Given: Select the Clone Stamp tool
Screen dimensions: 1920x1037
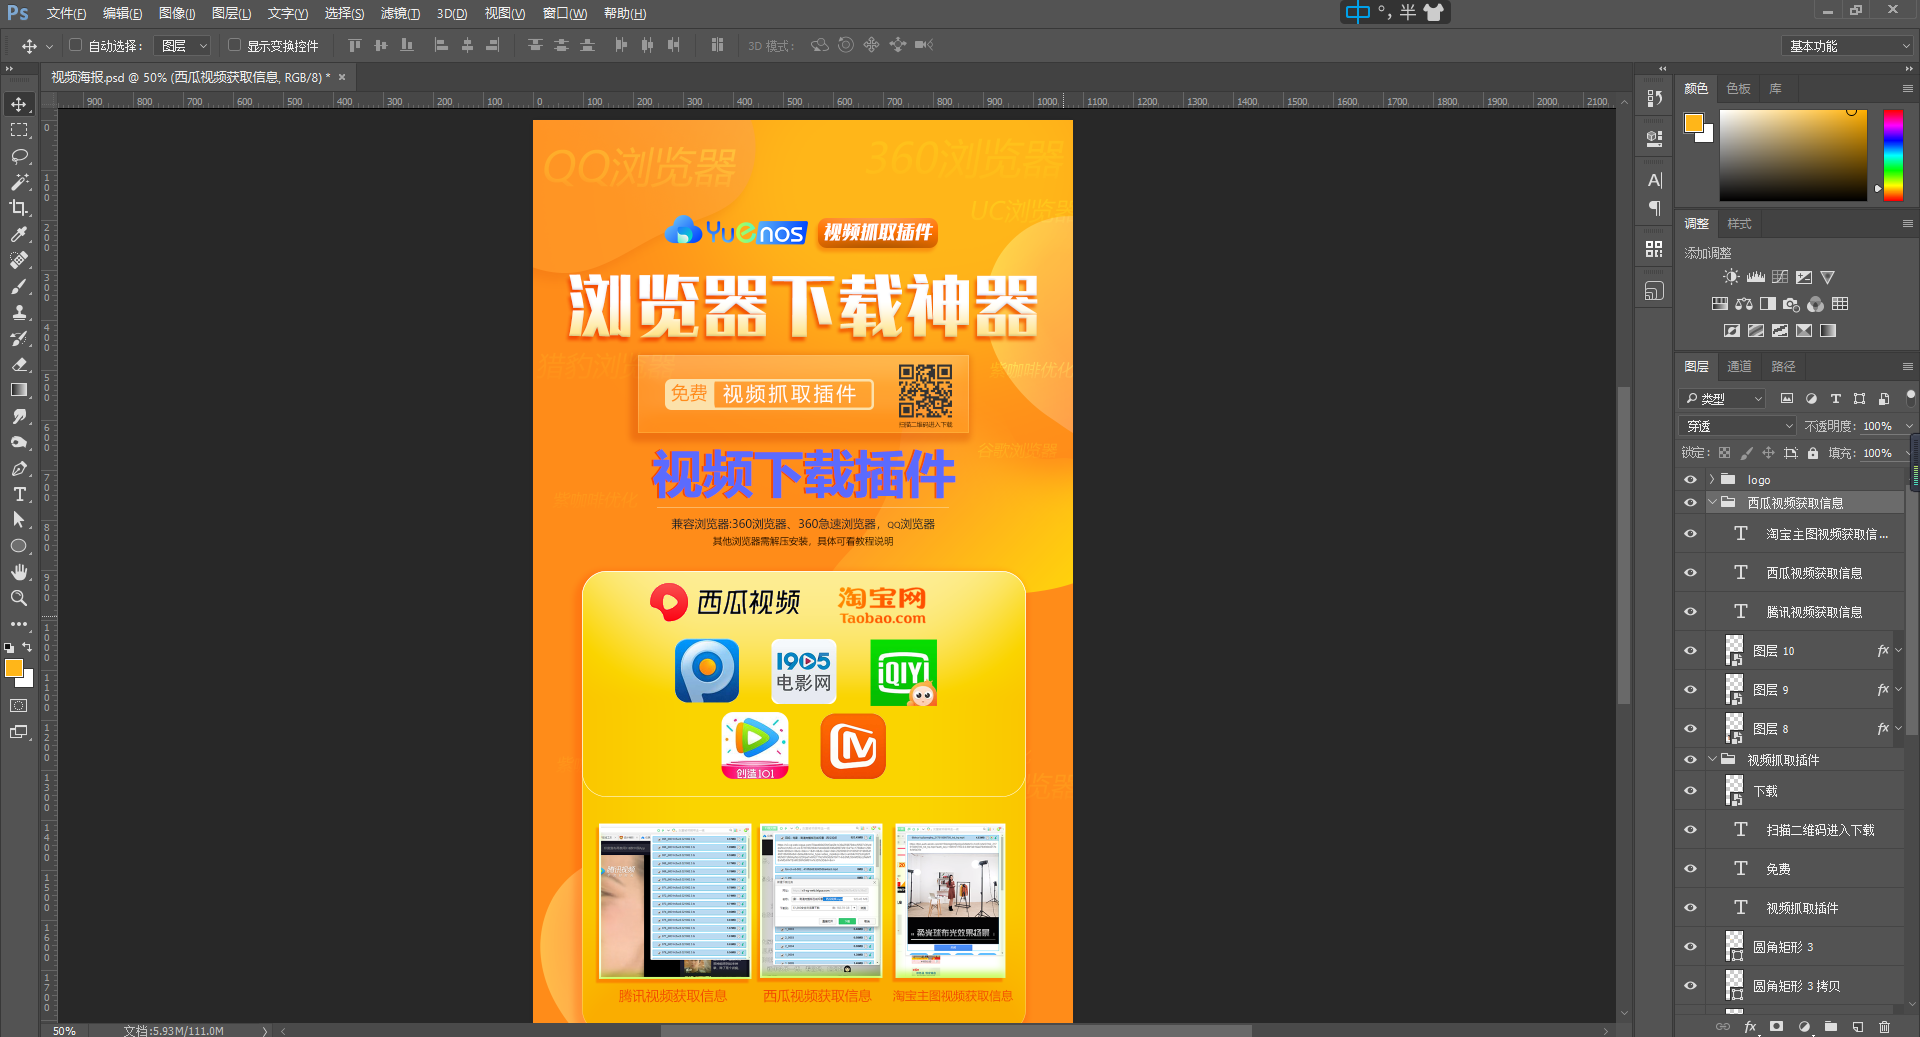Looking at the screenshot, I should pos(19,312).
